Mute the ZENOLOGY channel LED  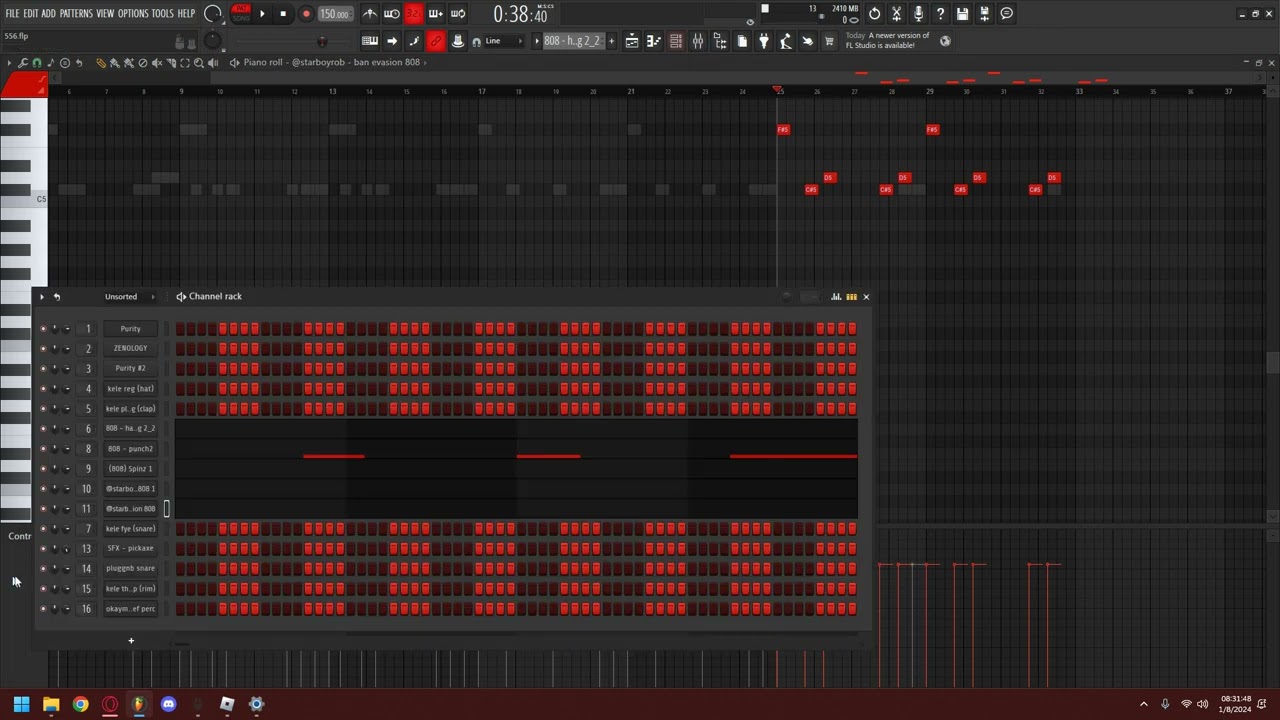(43, 349)
